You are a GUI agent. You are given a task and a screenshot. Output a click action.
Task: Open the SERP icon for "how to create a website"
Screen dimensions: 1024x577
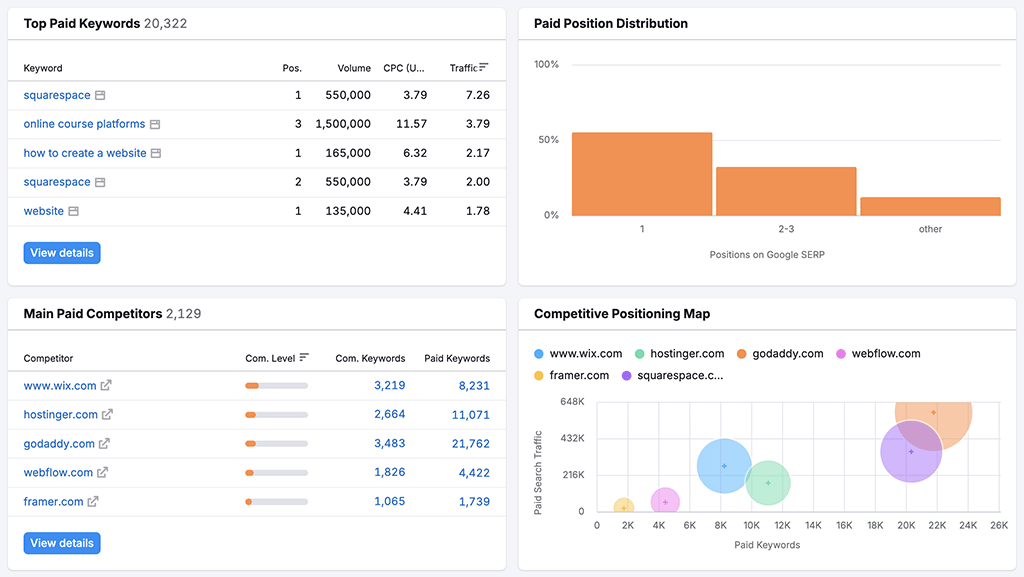157,152
